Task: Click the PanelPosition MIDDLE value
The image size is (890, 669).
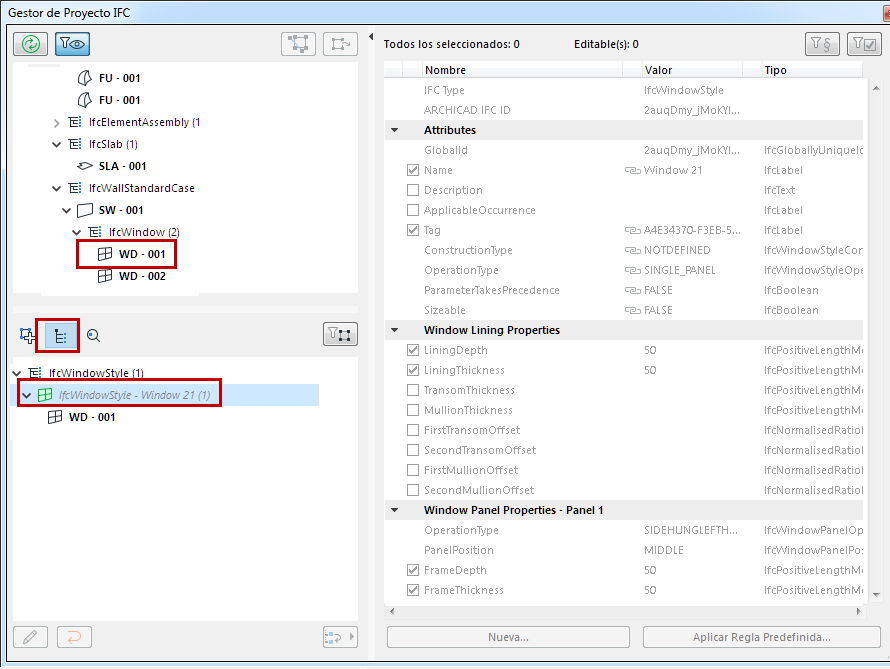Action: tap(664, 550)
